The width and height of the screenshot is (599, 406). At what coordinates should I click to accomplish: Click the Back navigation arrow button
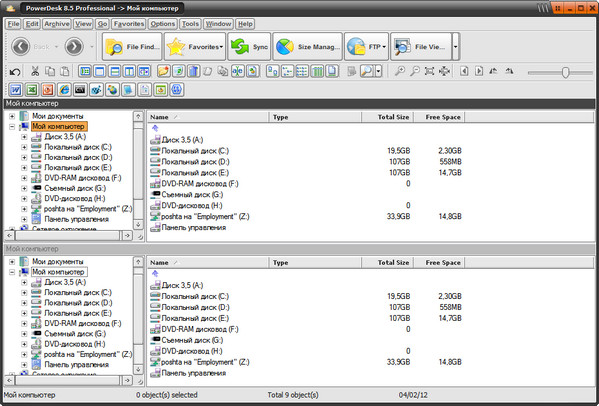click(x=20, y=47)
